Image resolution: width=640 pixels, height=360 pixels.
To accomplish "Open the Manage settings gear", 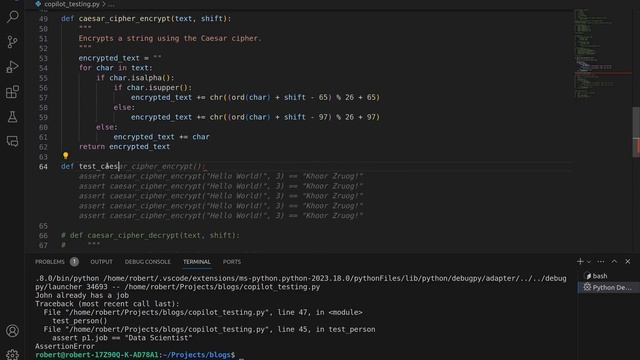I will pos(12,354).
